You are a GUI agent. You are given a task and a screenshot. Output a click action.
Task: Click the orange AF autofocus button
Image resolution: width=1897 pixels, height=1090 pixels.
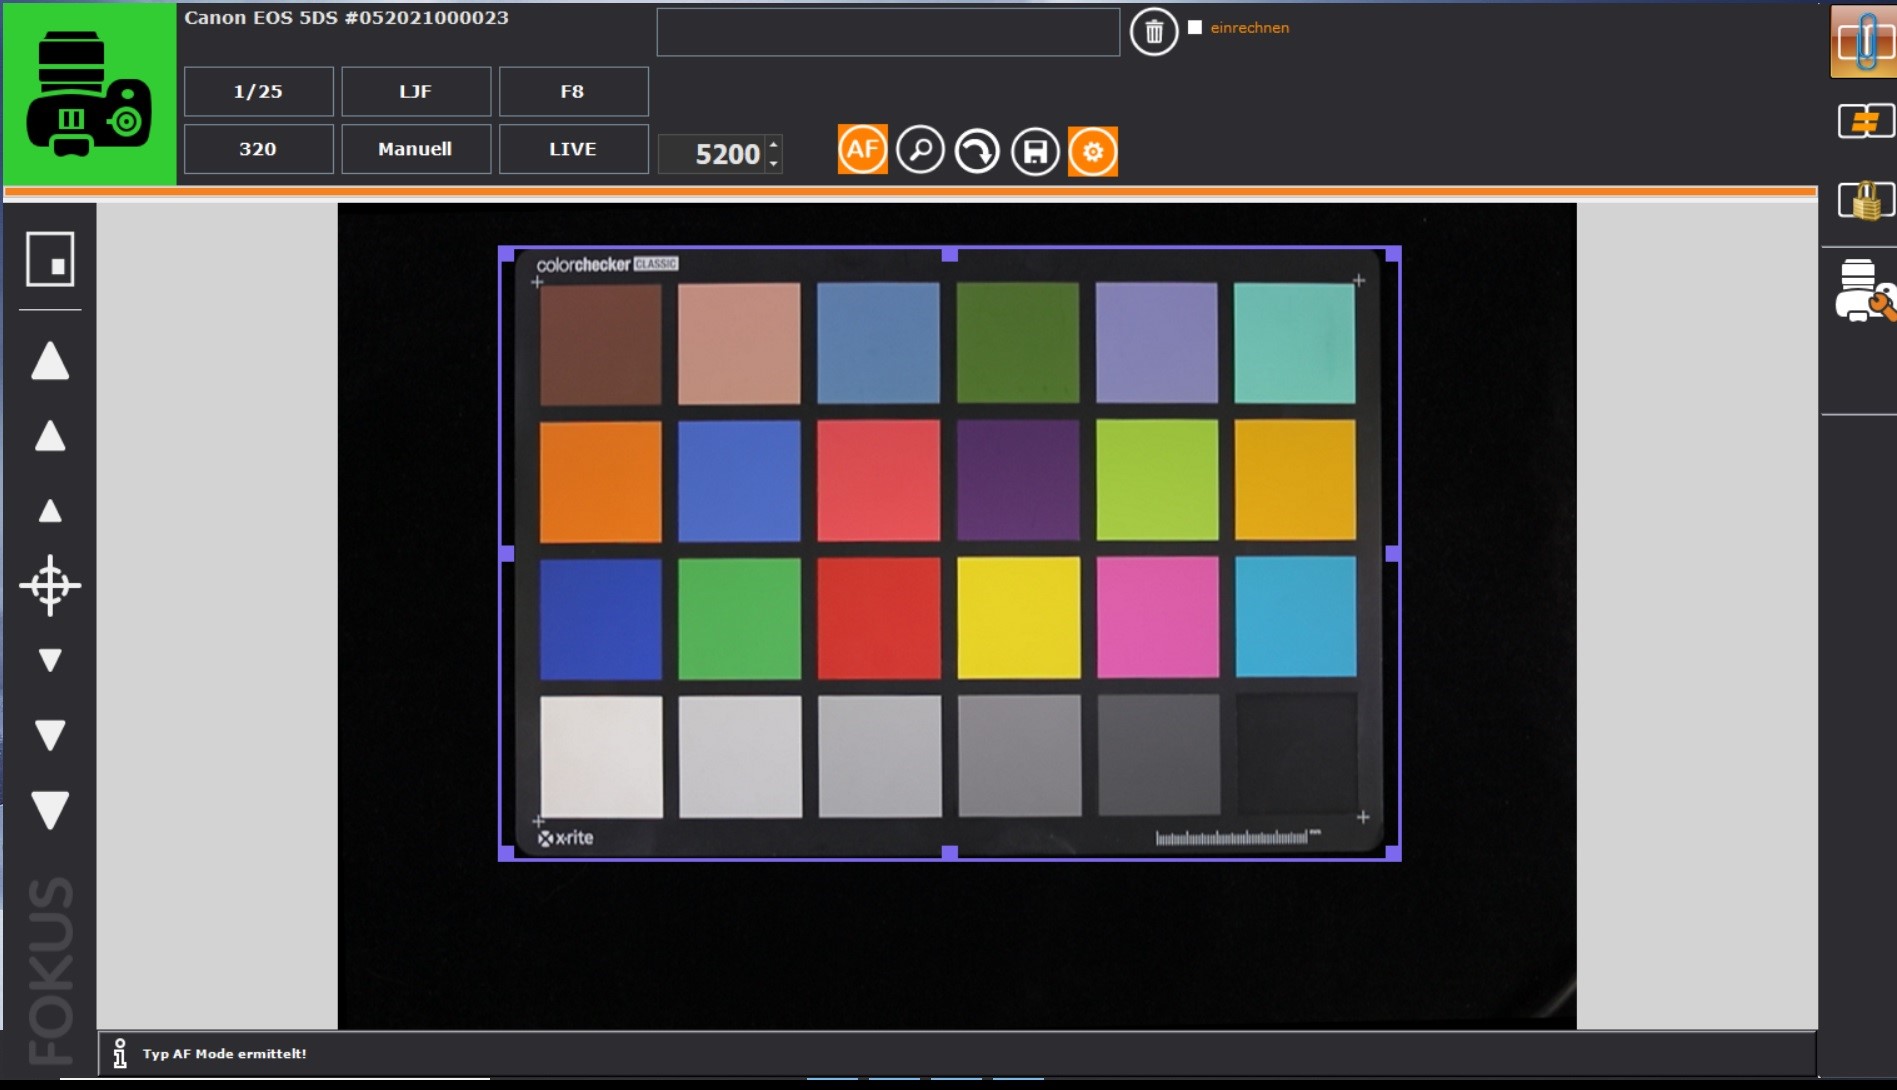click(x=862, y=150)
